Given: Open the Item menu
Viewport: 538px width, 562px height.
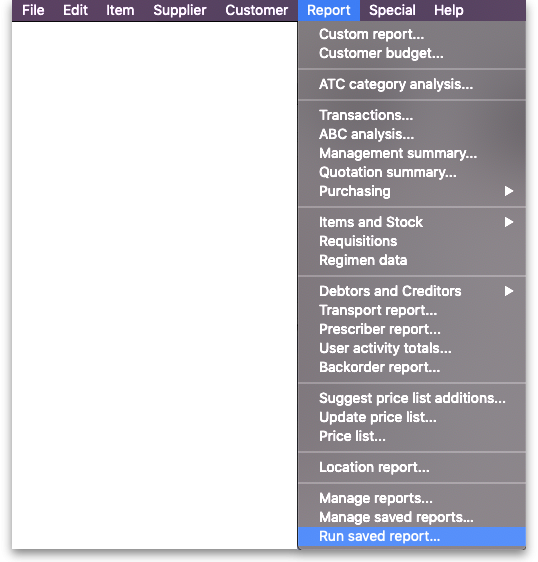Looking at the screenshot, I should click(120, 10).
